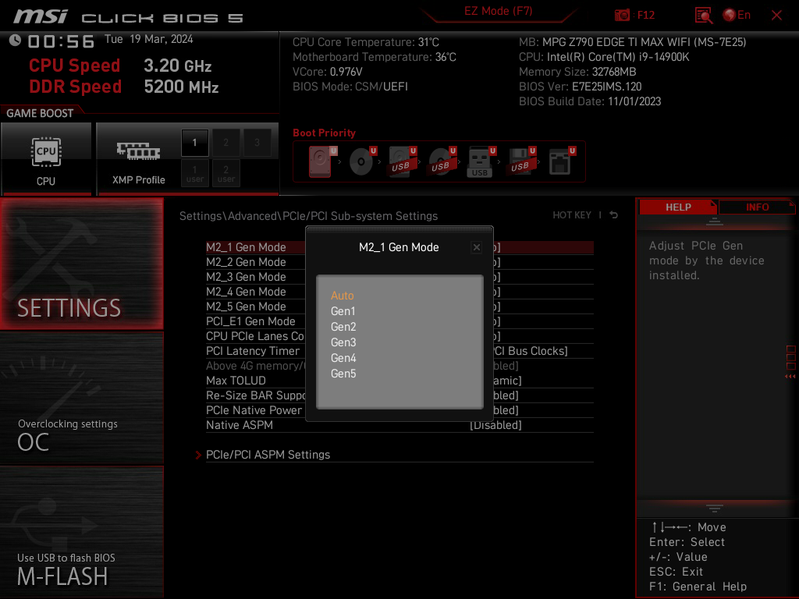The height and width of the screenshot is (599, 799).
Task: Change language via En globe icon
Action: (736, 15)
